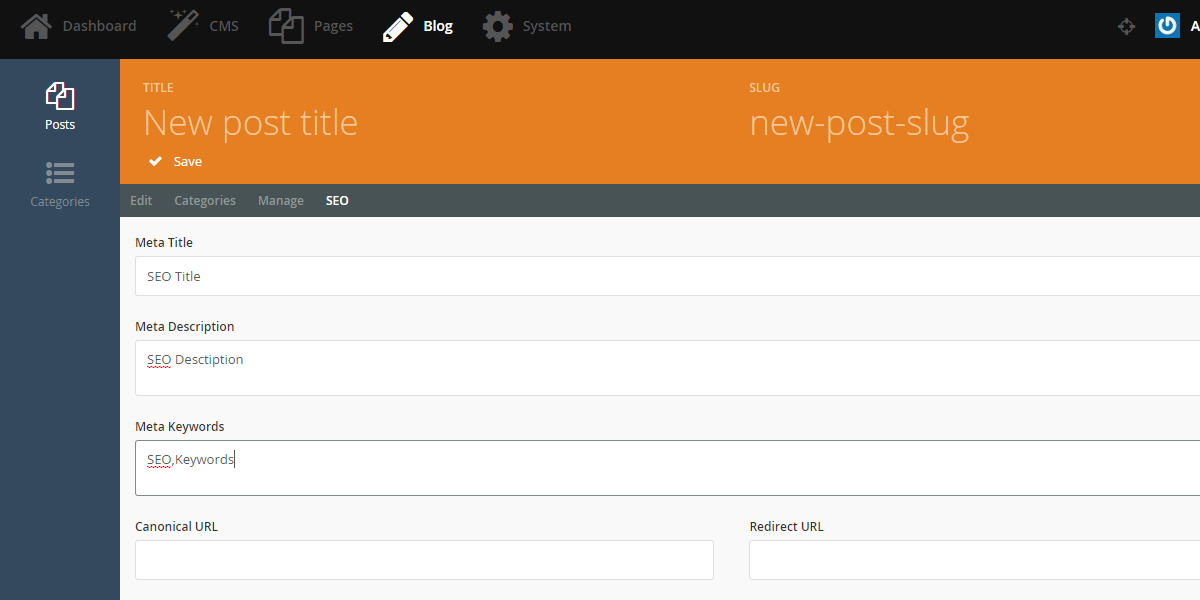
Task: Click the Pages menu label
Action: pyautogui.click(x=333, y=26)
